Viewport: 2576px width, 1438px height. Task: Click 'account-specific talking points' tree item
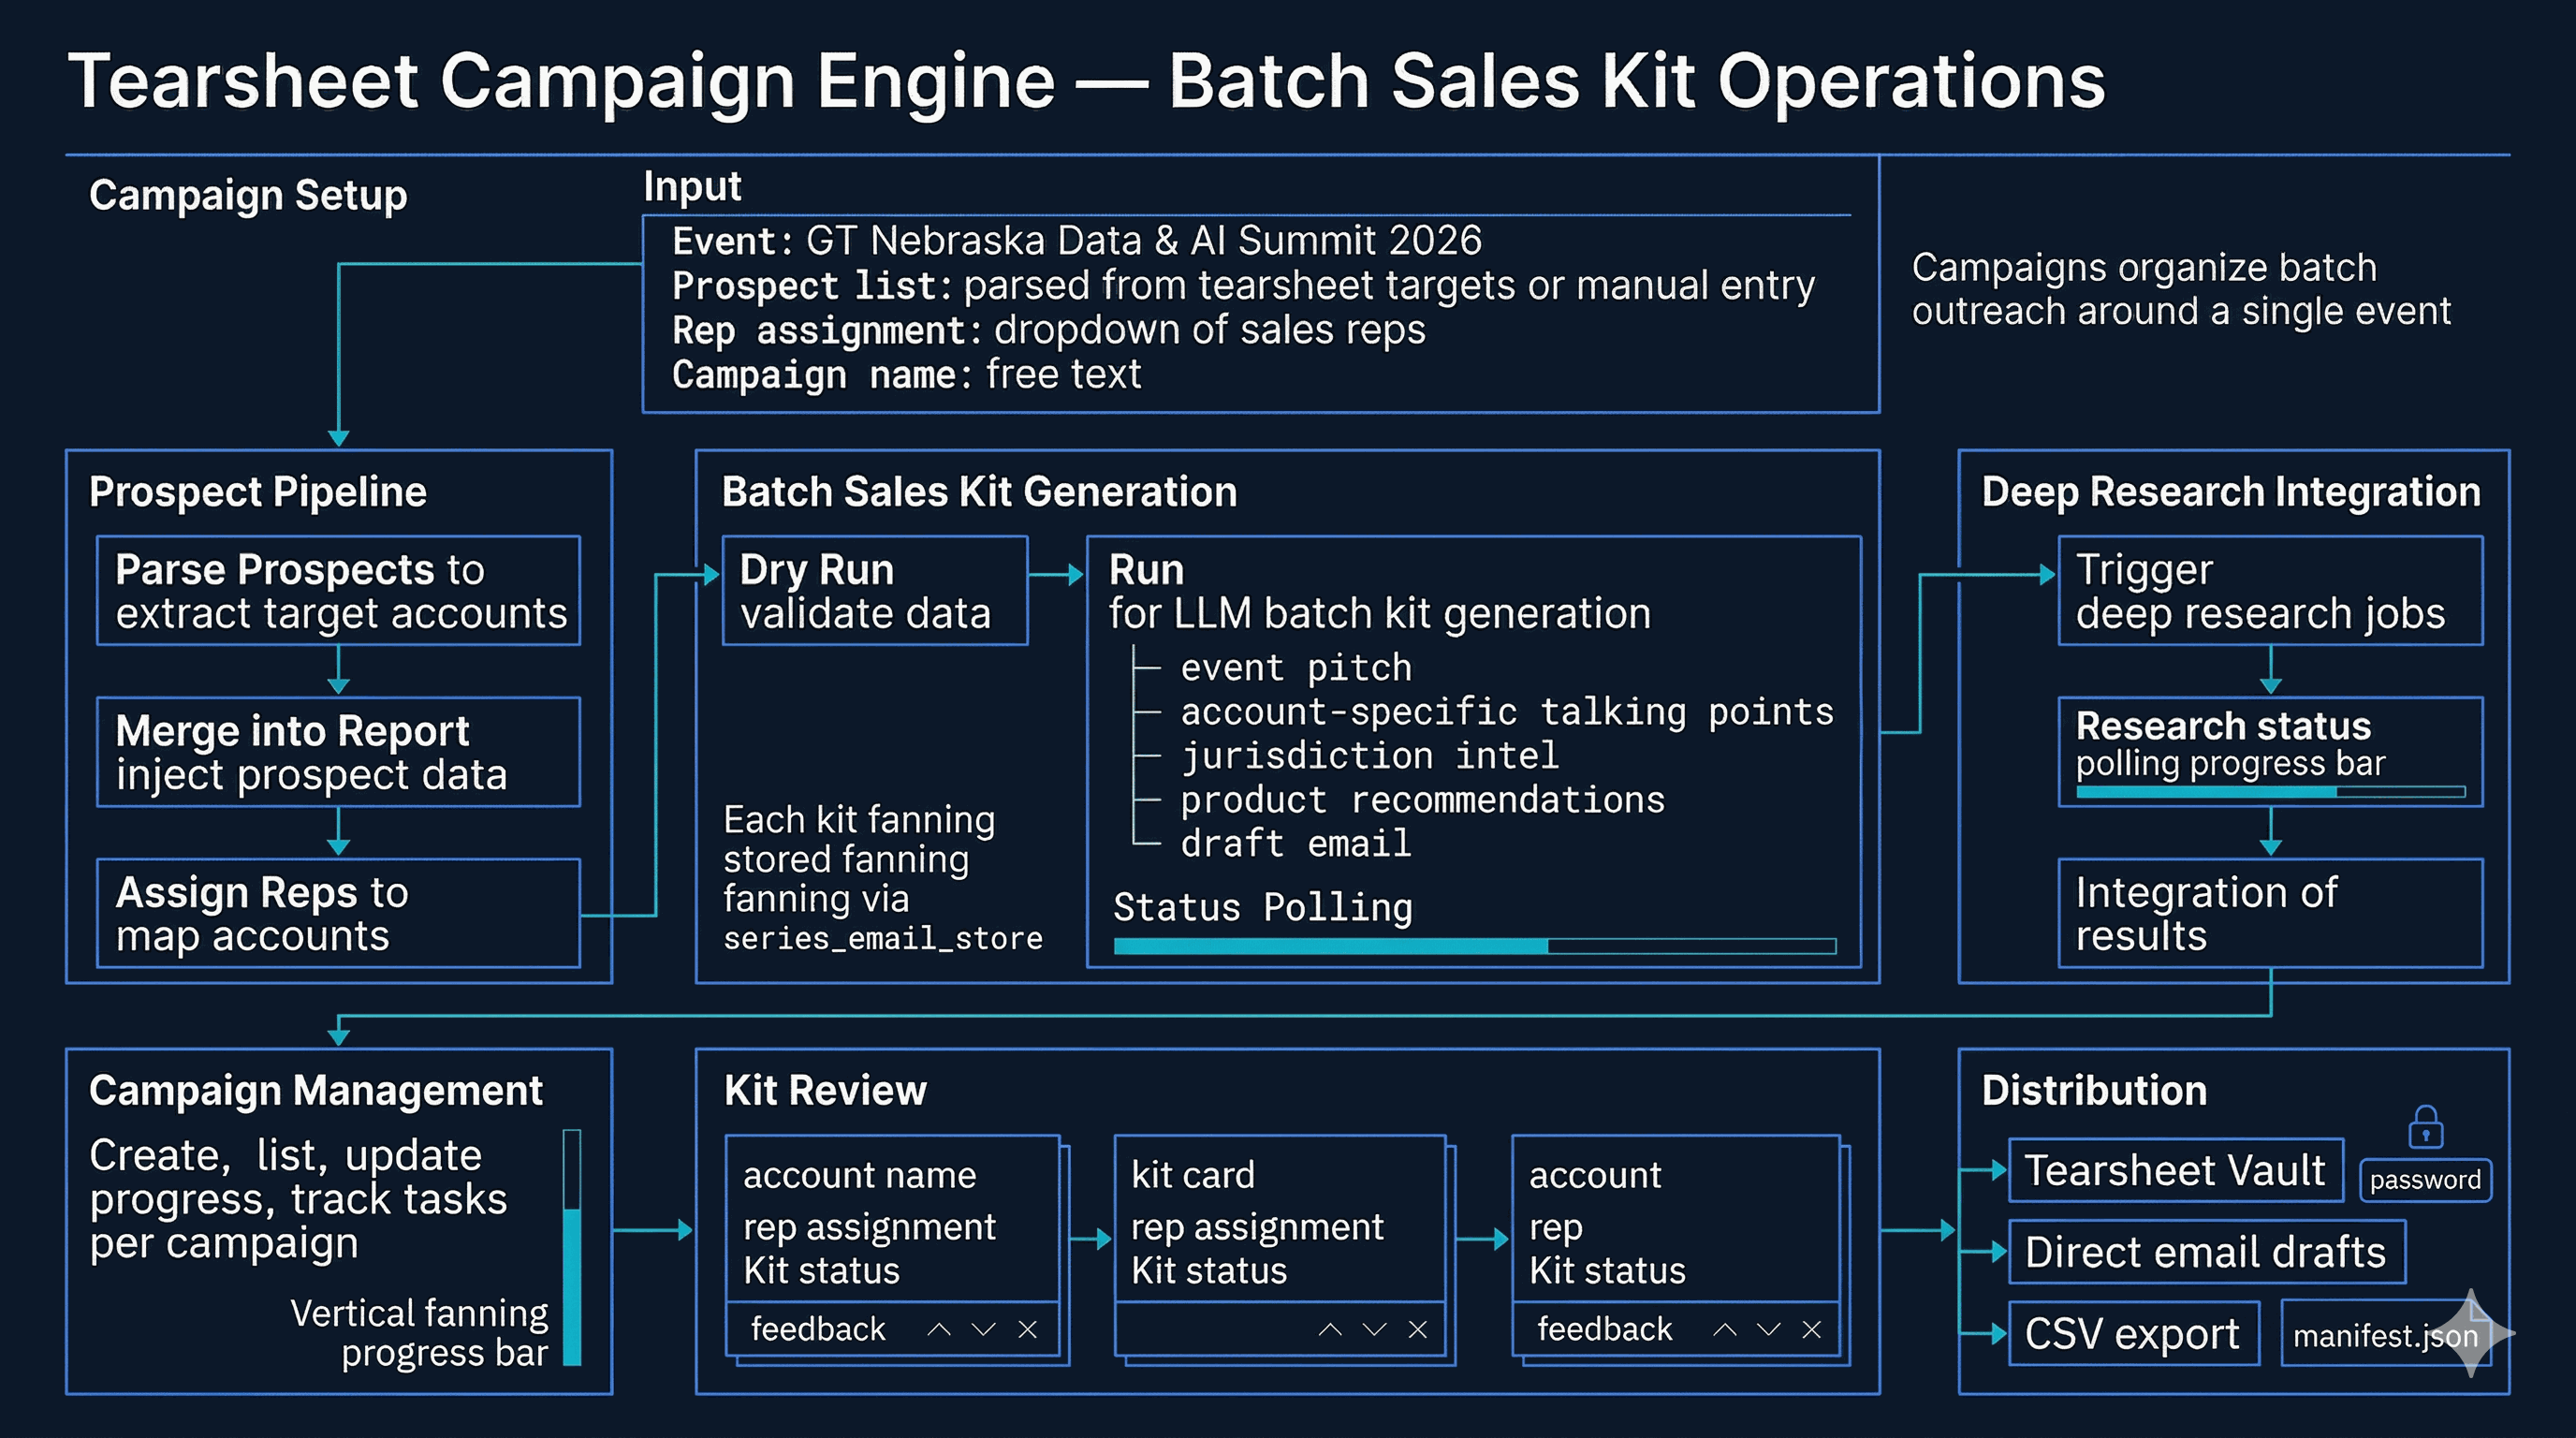point(1507,712)
